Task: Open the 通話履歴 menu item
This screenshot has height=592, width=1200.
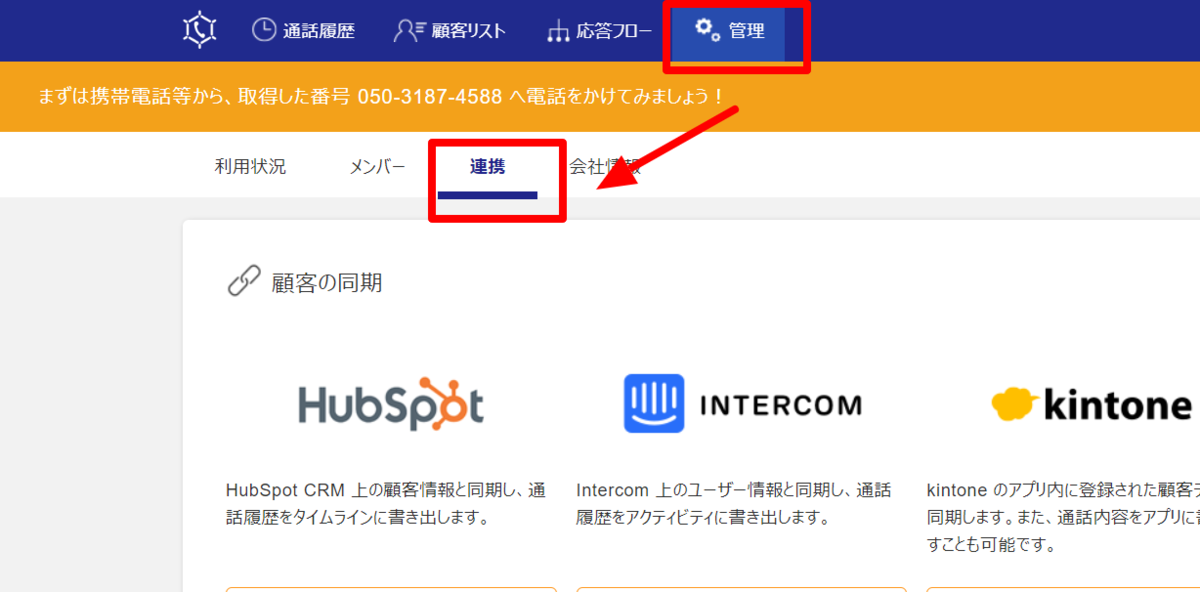Action: (303, 30)
